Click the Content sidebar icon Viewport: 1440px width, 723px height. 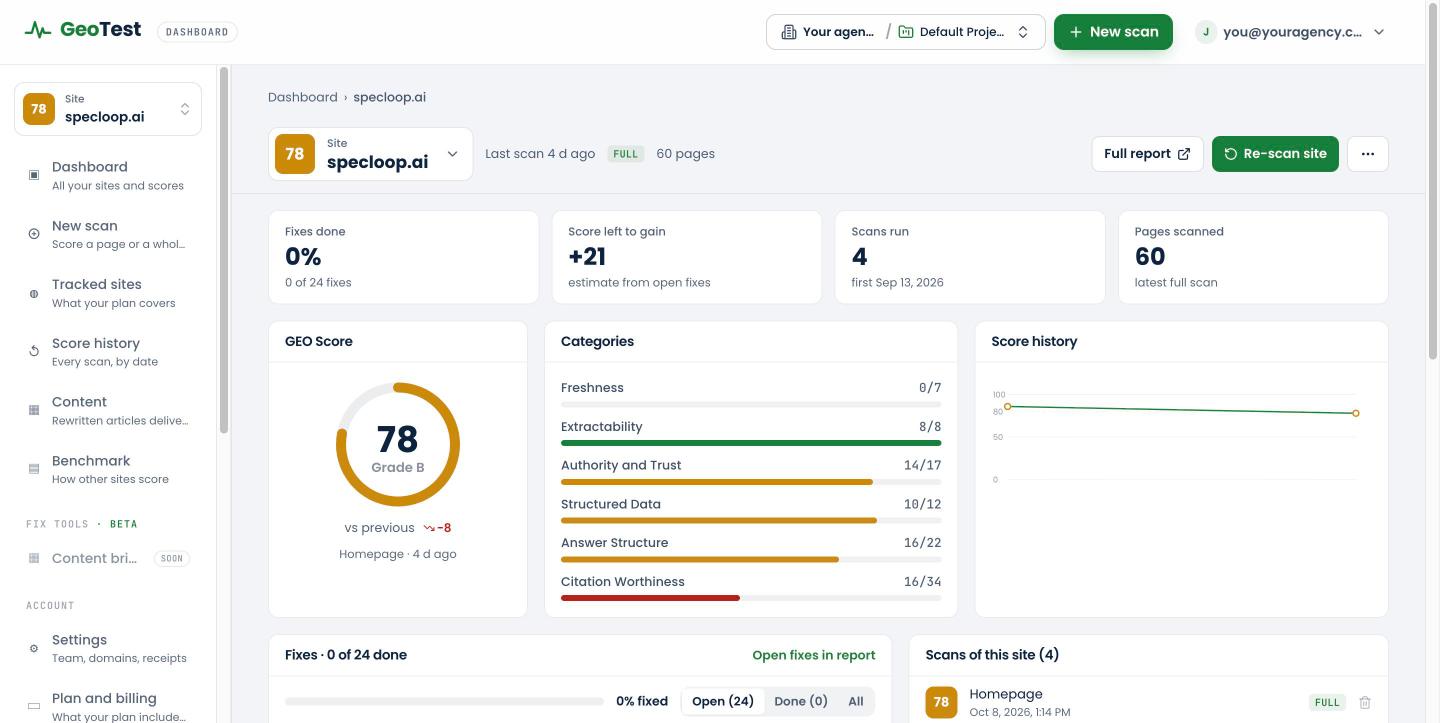coord(34,410)
